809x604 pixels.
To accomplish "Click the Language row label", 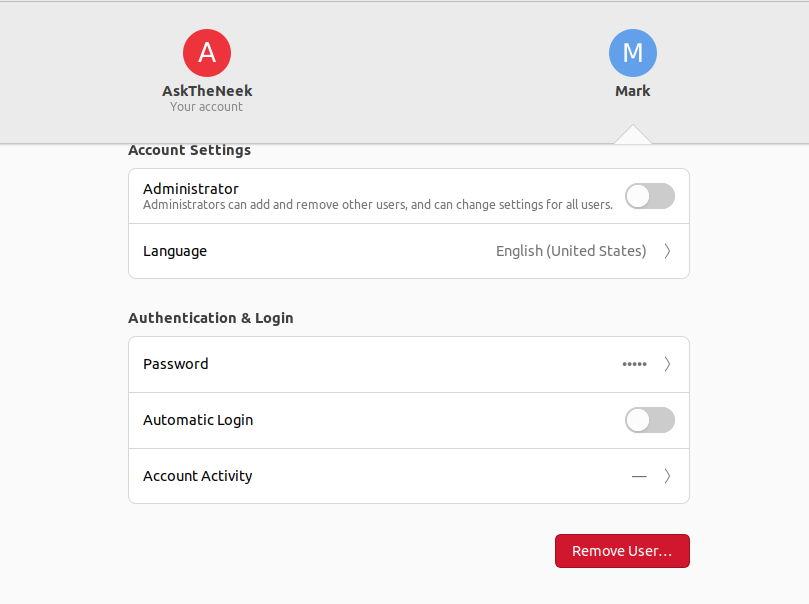I will coord(175,251).
